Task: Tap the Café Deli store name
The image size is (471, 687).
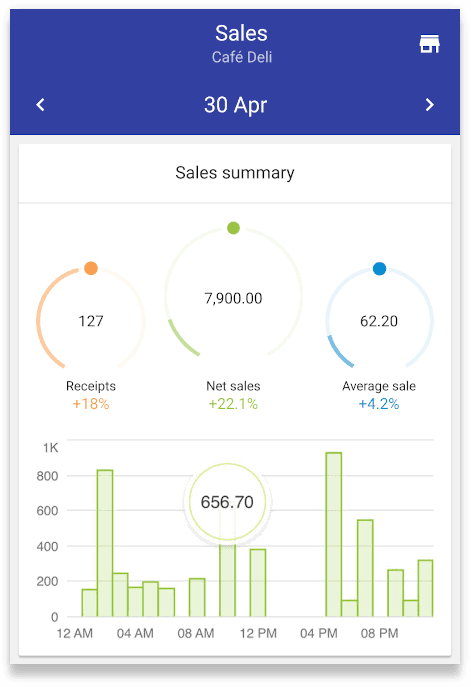Action: click(242, 57)
